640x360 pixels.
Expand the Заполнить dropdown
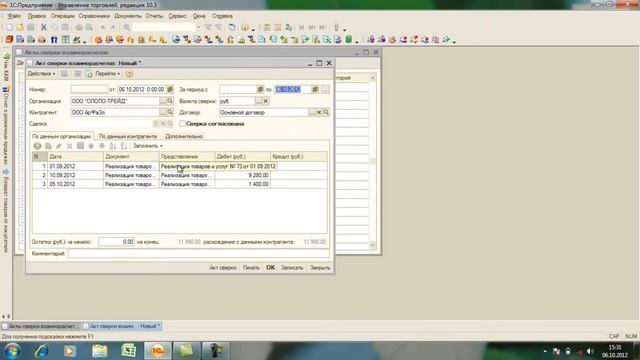coord(147,146)
